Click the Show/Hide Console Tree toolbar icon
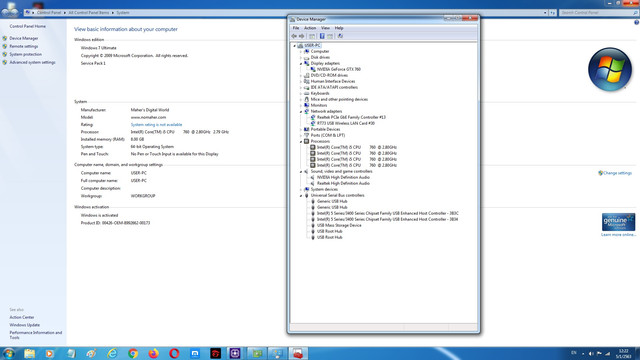This screenshot has width=640, height=360. coord(312,36)
